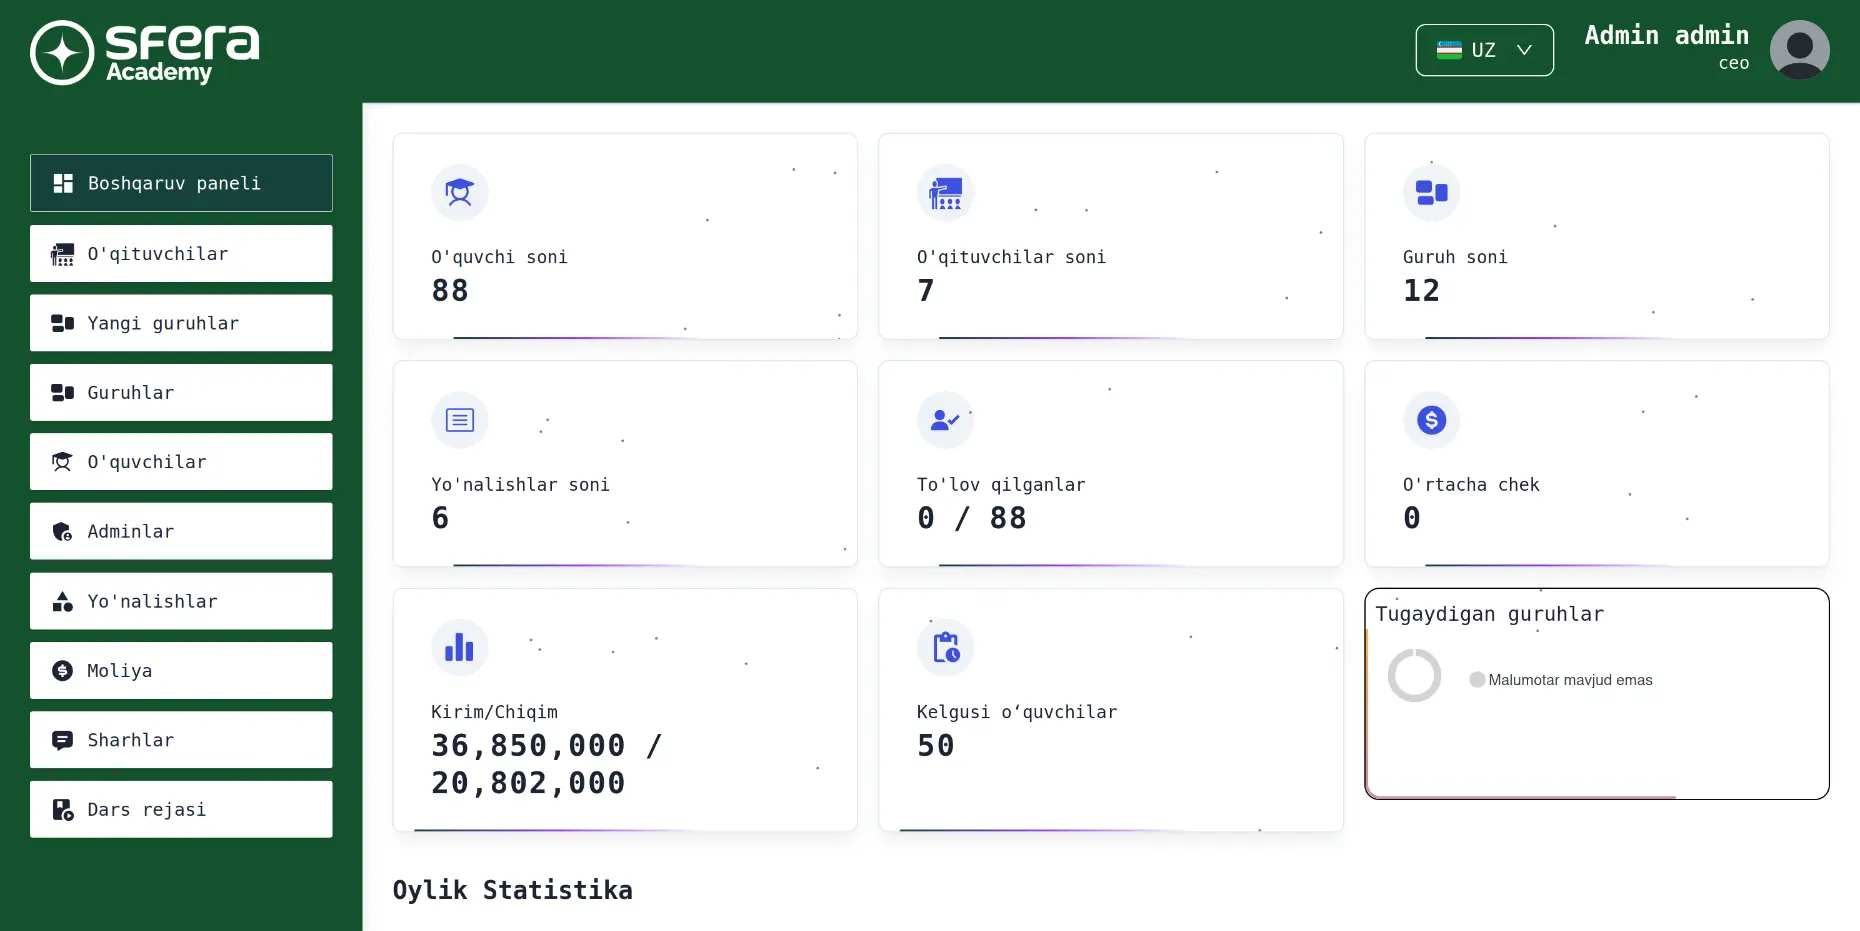
Task: Click the teacher board icon in O'qituvchilar soni card
Action: pyautogui.click(x=945, y=193)
